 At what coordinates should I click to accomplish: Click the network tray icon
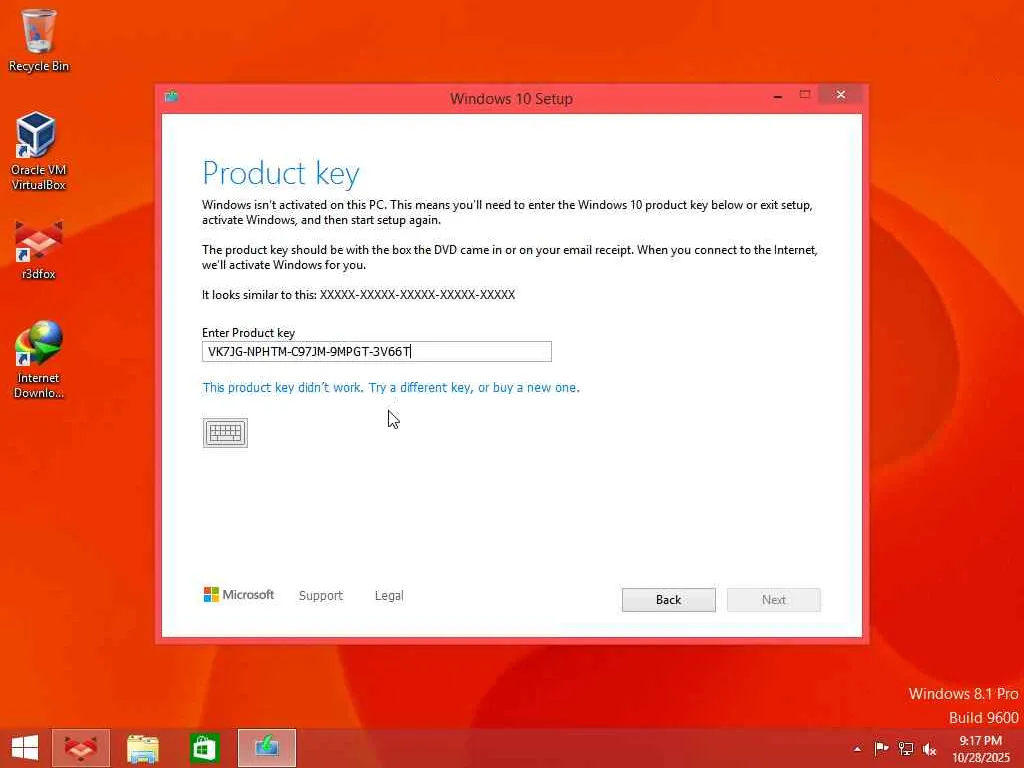click(906, 748)
